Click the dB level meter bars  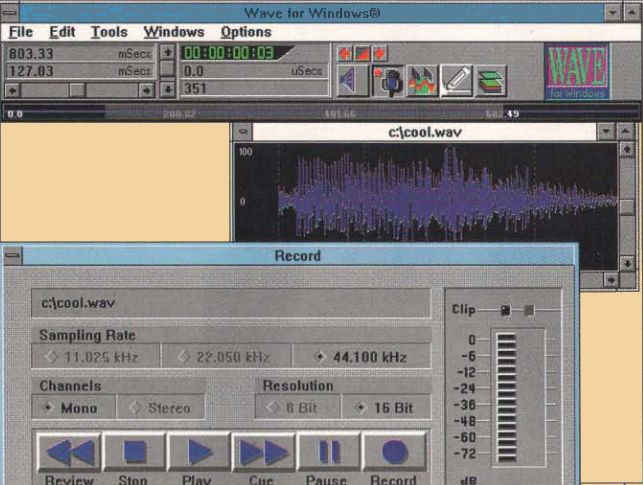point(506,397)
